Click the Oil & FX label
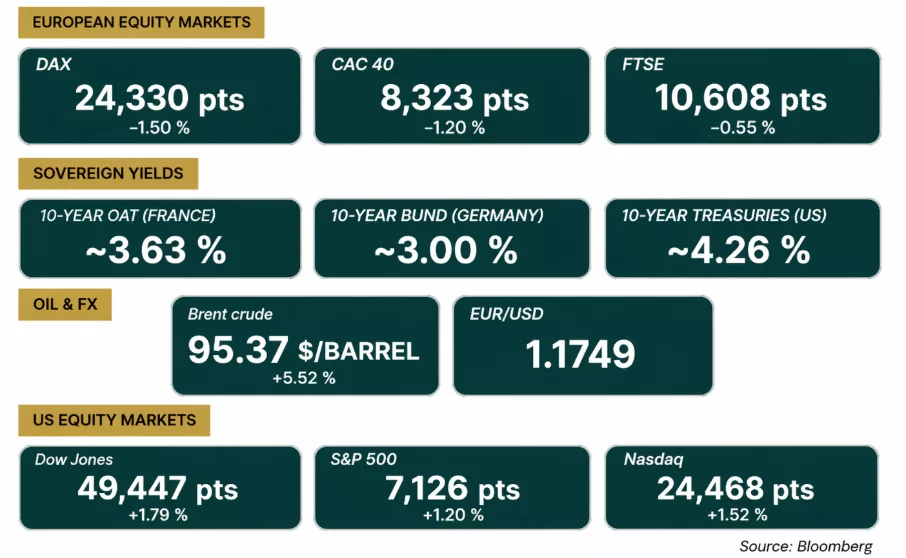 [65, 304]
